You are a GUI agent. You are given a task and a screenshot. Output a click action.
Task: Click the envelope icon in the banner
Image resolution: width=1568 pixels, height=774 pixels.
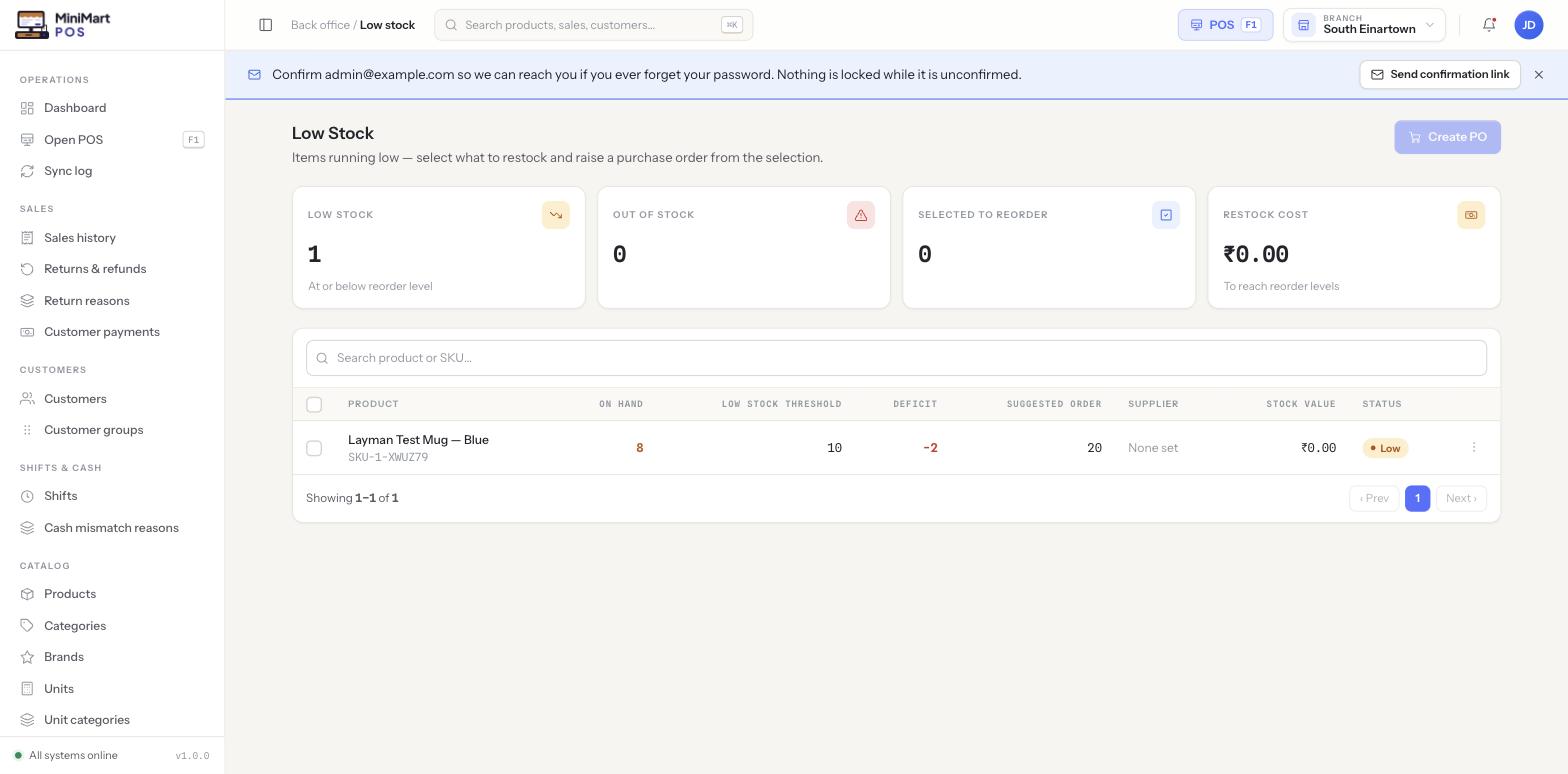pos(254,75)
